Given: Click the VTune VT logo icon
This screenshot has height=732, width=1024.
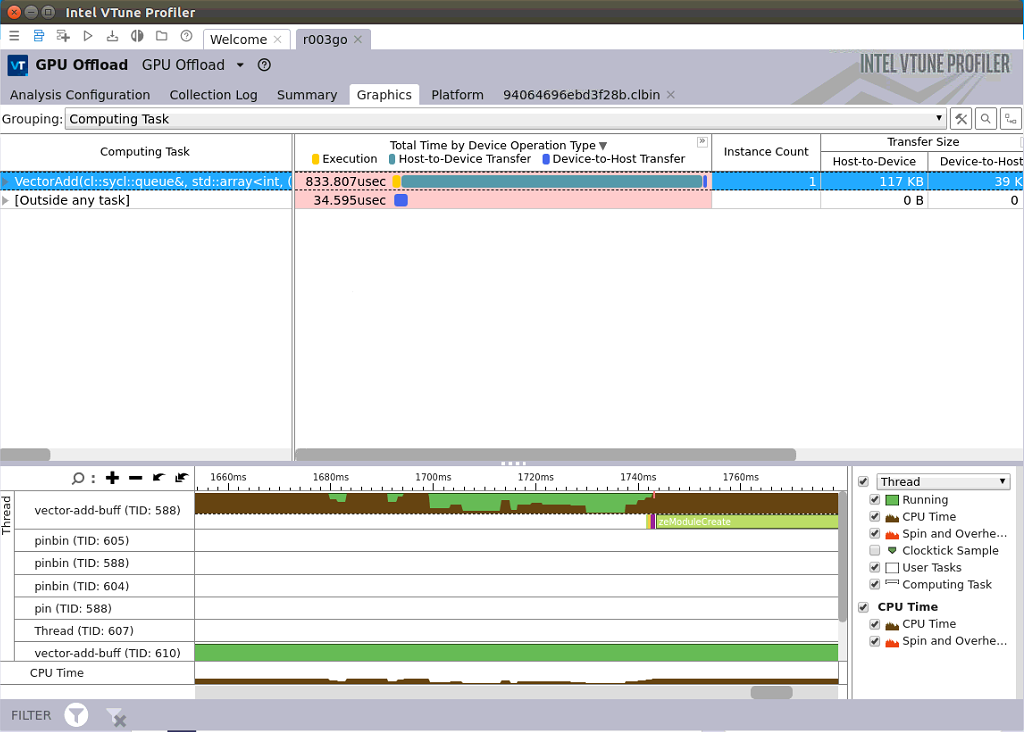Looking at the screenshot, I should 18,65.
